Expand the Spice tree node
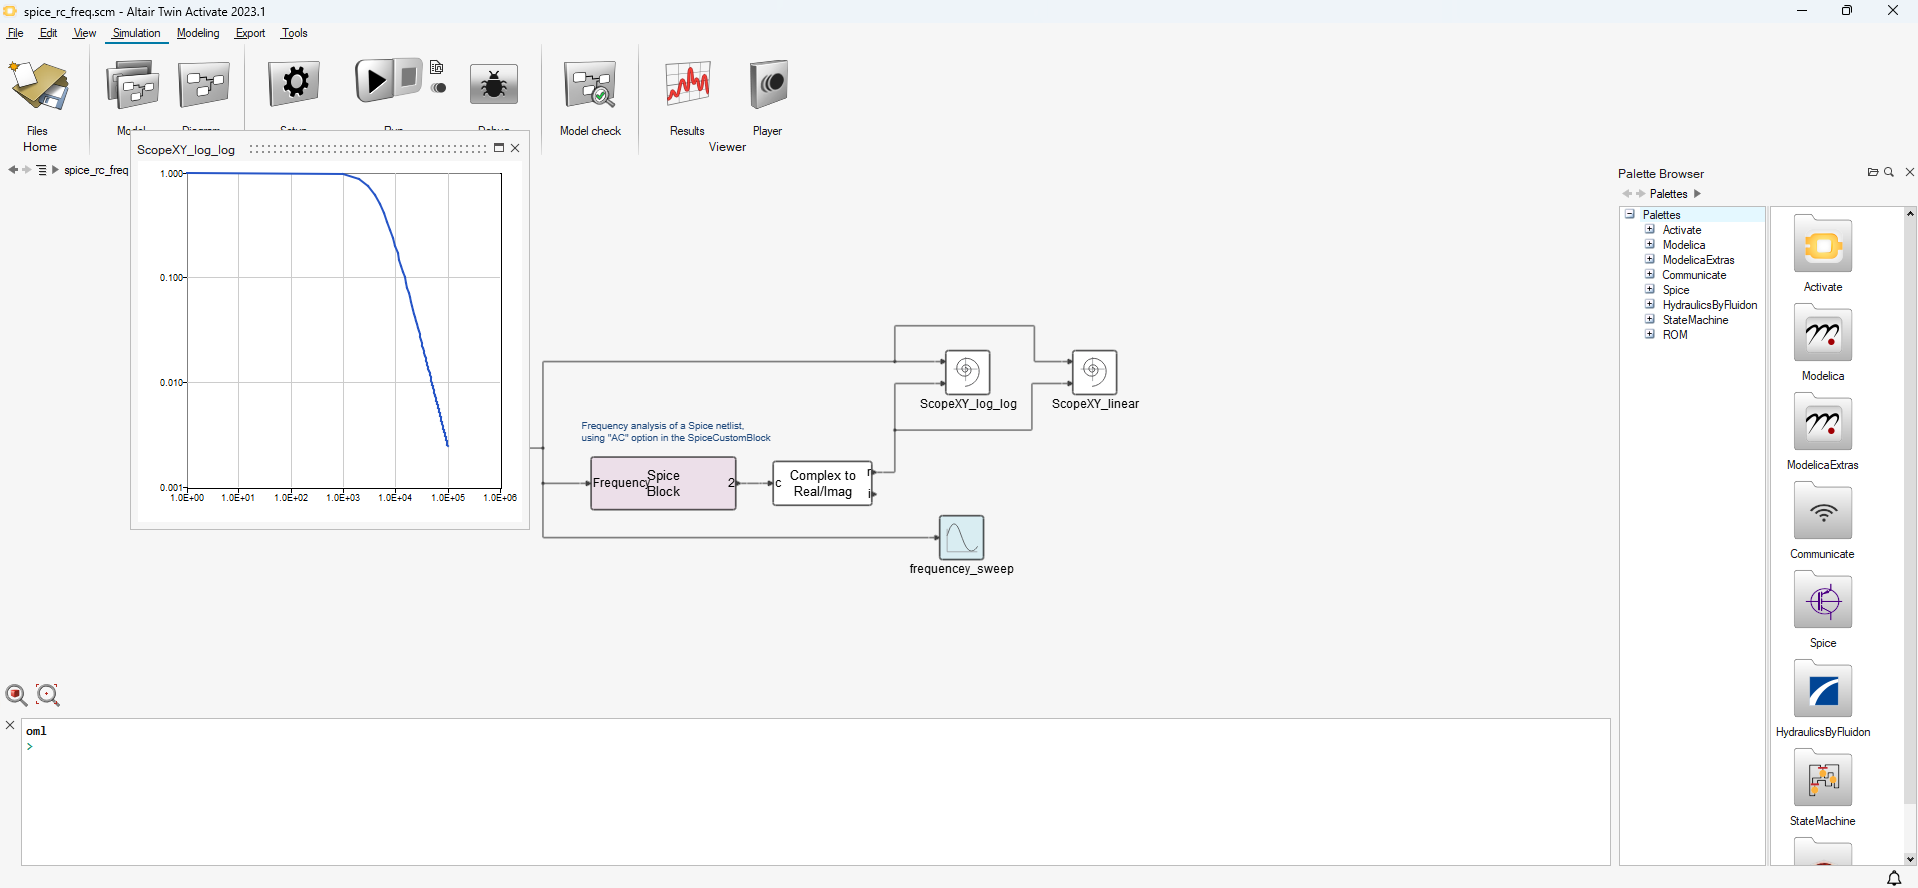This screenshot has height=888, width=1918. (x=1650, y=289)
